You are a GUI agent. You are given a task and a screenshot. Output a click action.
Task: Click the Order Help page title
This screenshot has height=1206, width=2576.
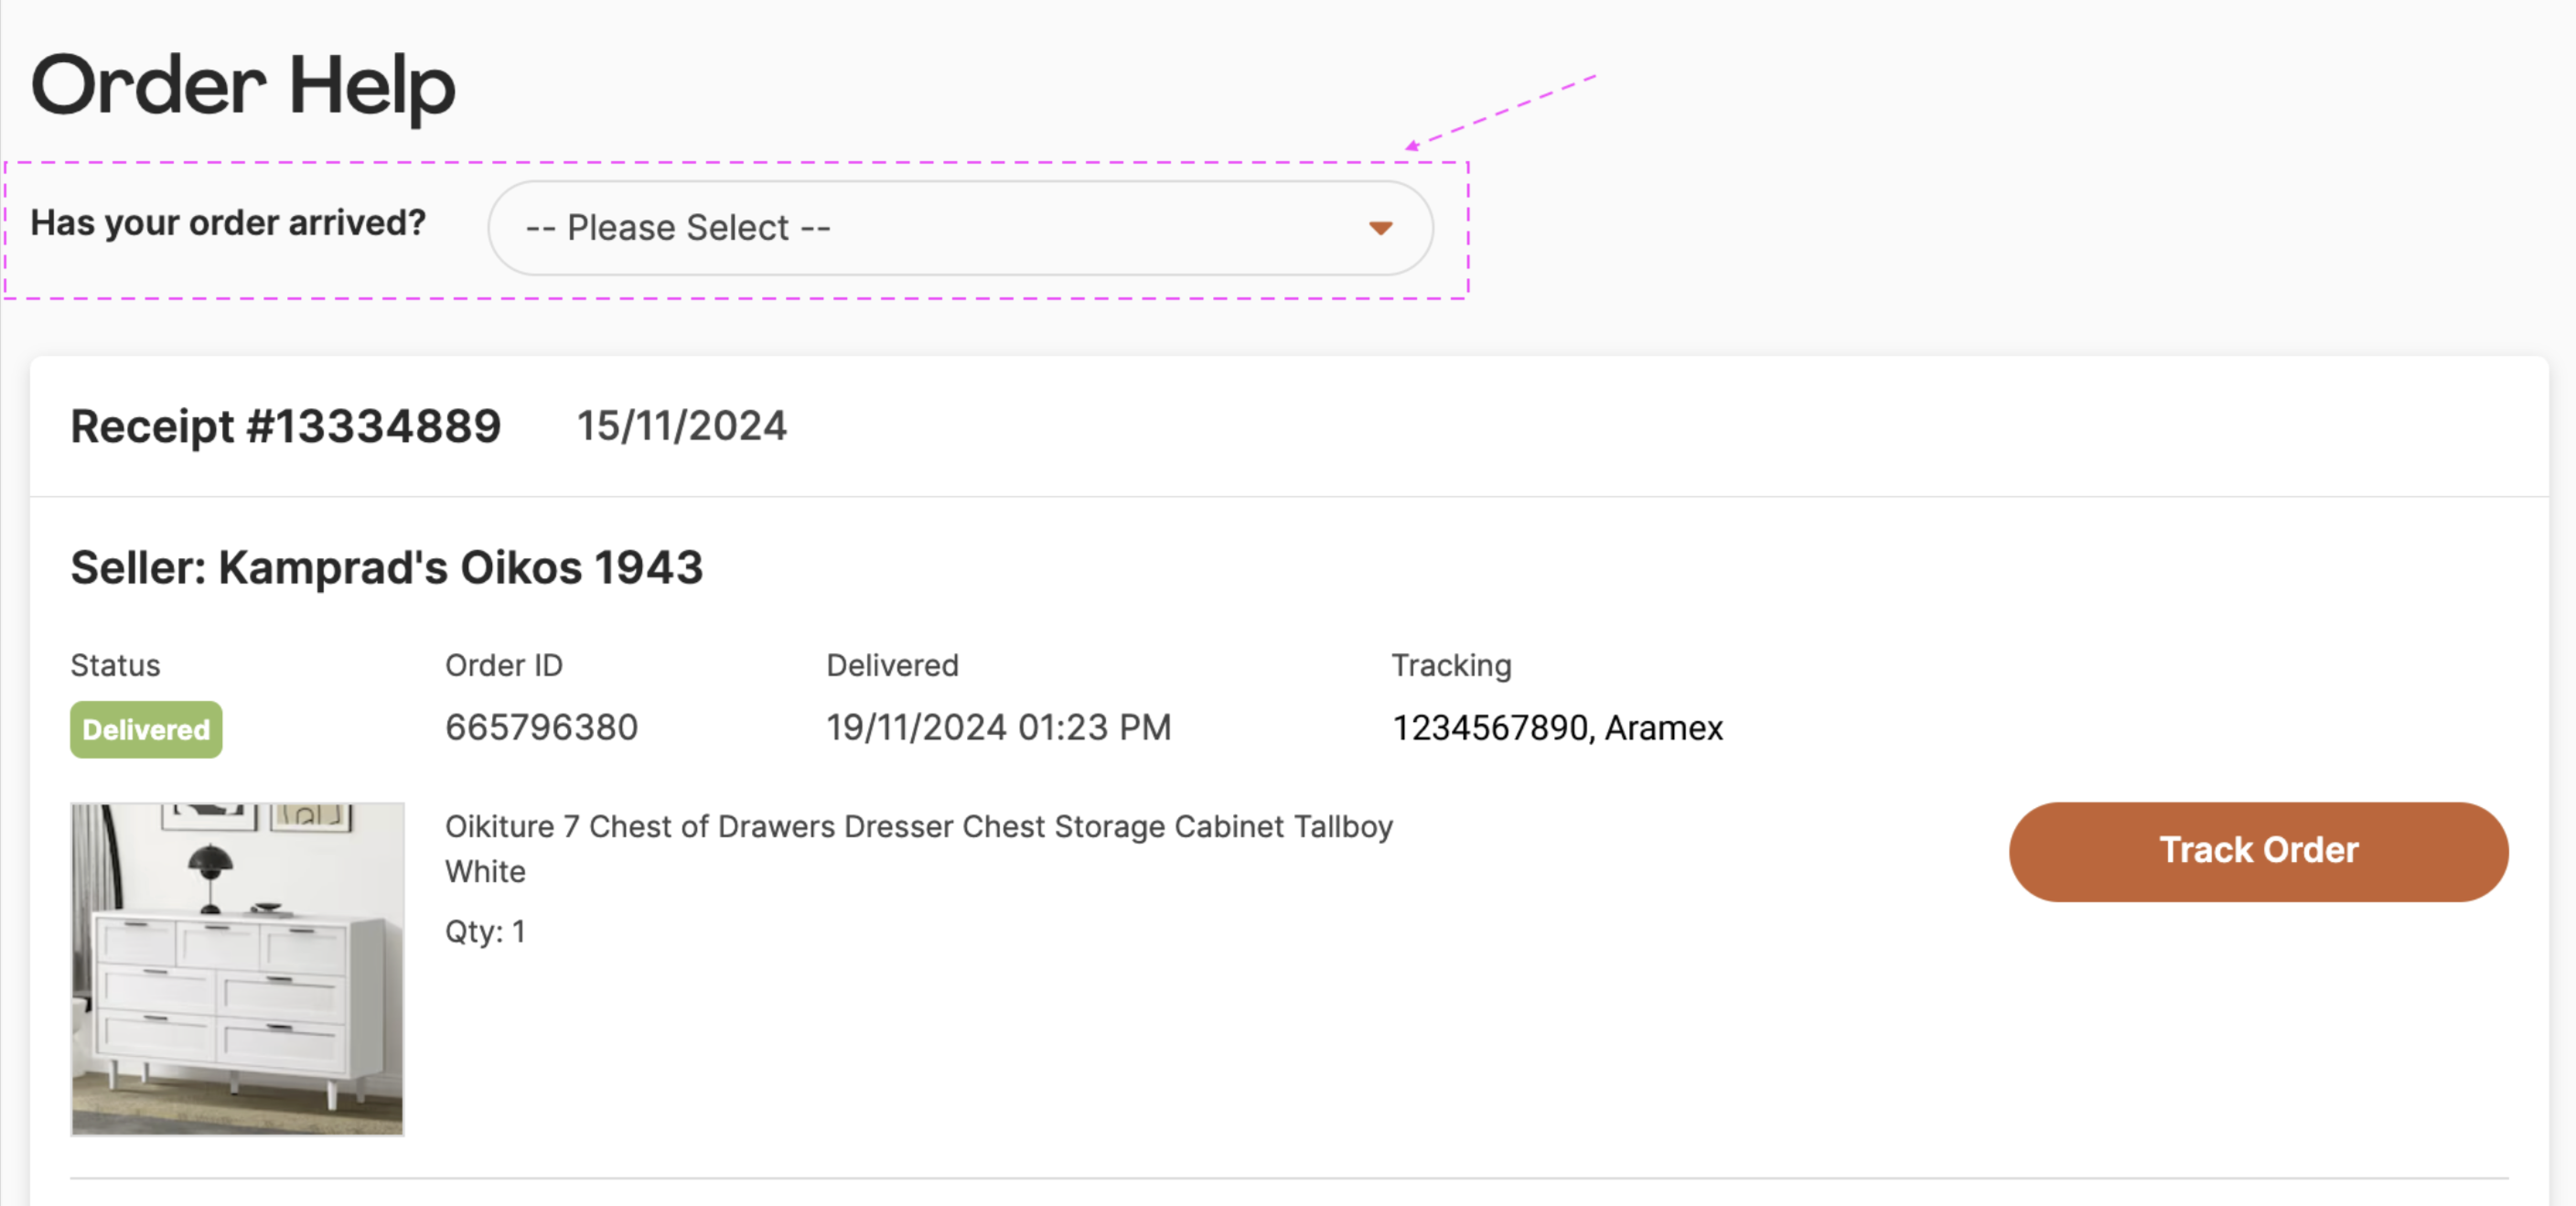(x=243, y=86)
